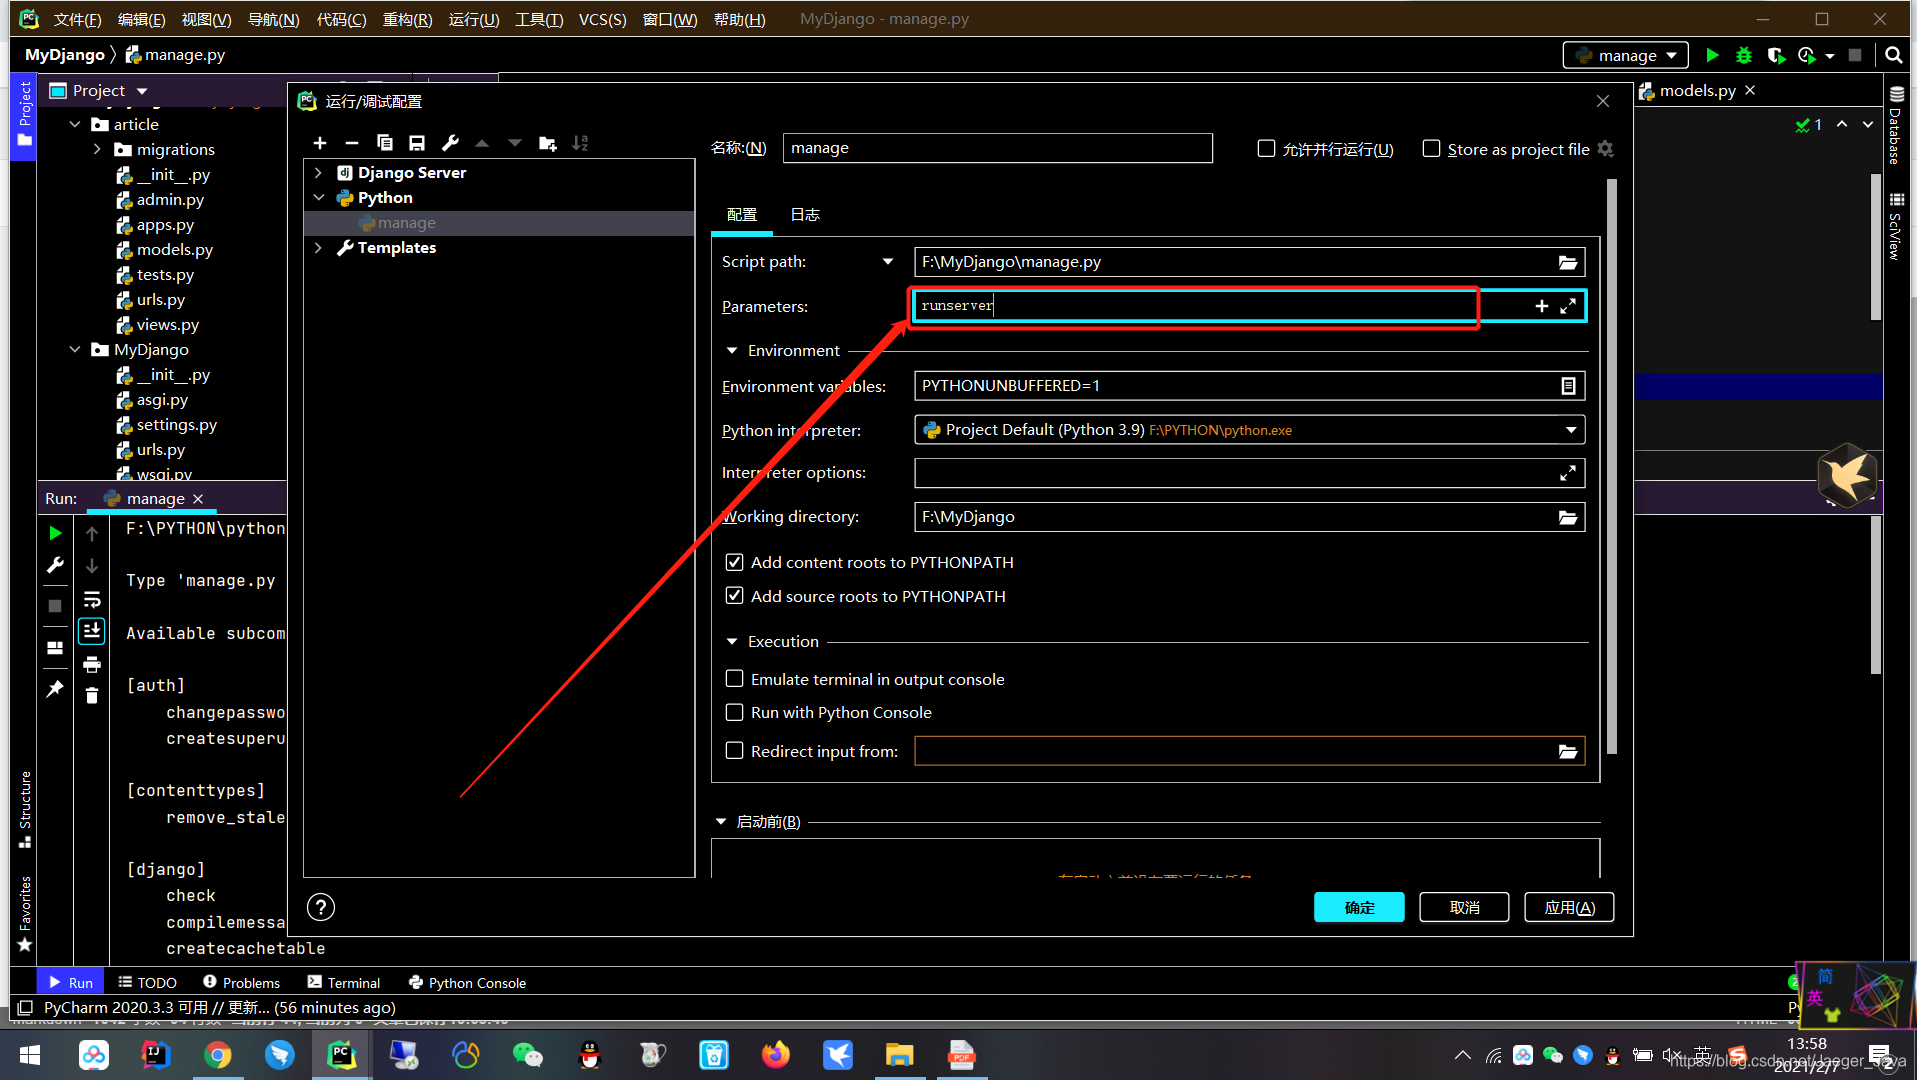Click dialog vertical scrollbar
The image size is (1917, 1080).
pos(1611,466)
